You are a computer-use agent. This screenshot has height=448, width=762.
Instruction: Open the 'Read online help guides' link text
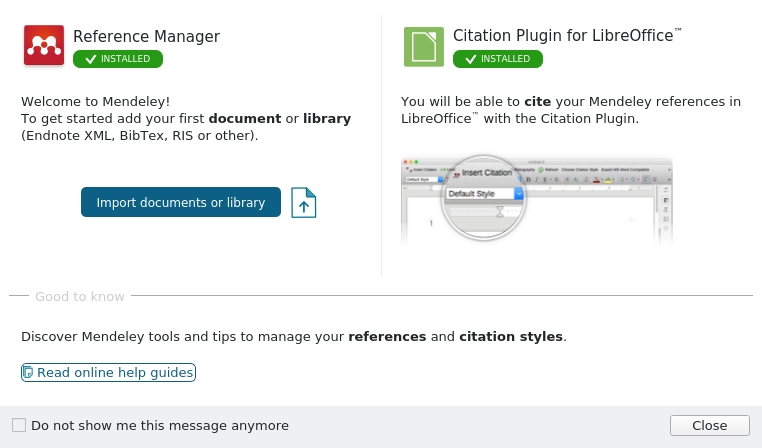115,373
